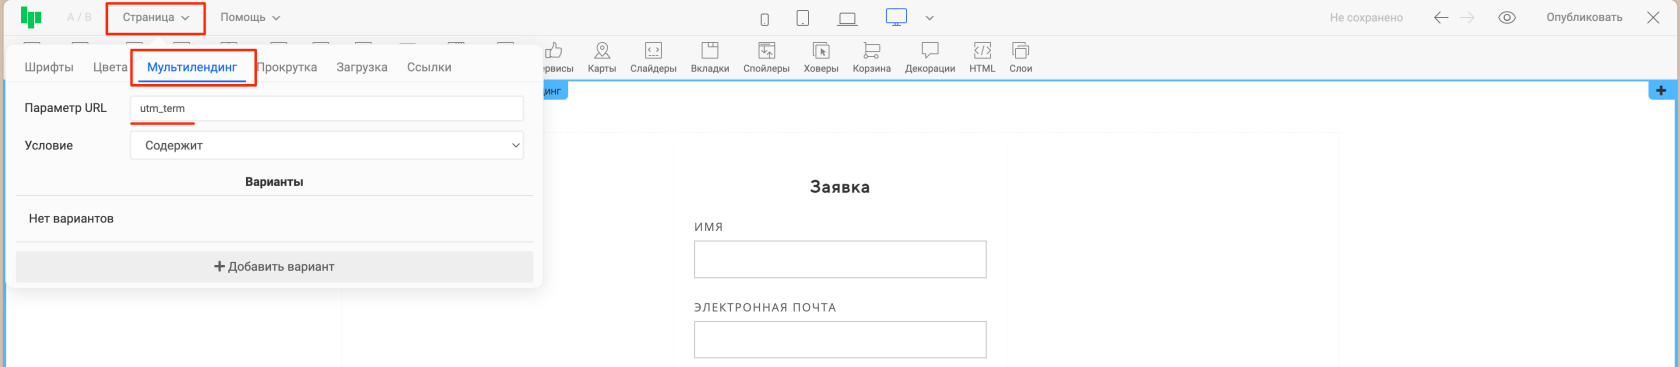Switch to mobile phone preview
1680x367 pixels.
click(765, 19)
